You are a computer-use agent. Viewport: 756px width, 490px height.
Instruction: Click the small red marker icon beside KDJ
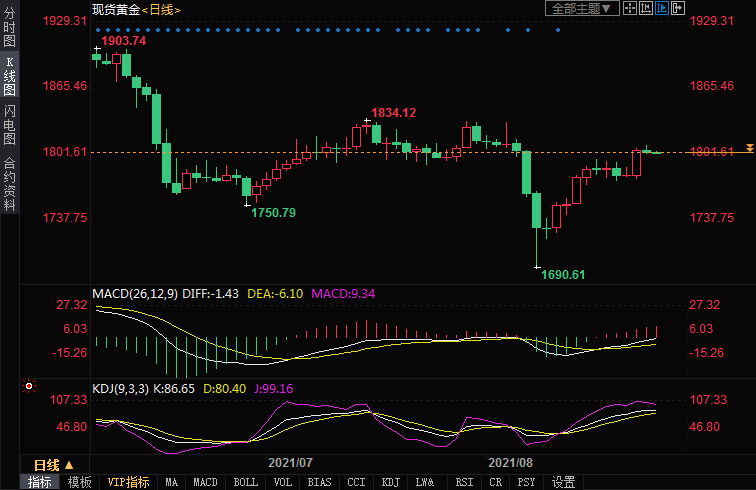(28, 386)
